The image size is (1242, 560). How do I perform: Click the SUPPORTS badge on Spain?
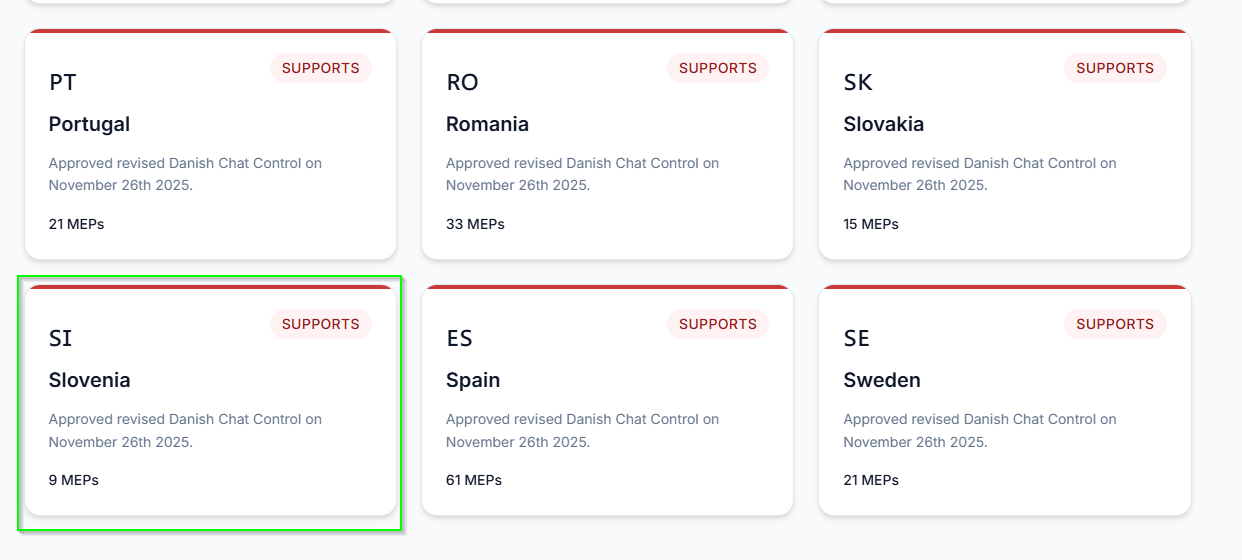[717, 324]
